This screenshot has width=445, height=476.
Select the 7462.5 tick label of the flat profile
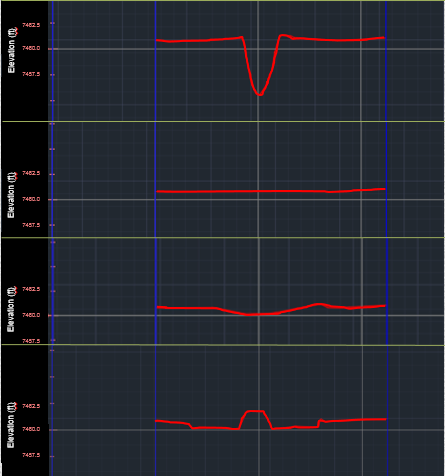click(x=31, y=173)
